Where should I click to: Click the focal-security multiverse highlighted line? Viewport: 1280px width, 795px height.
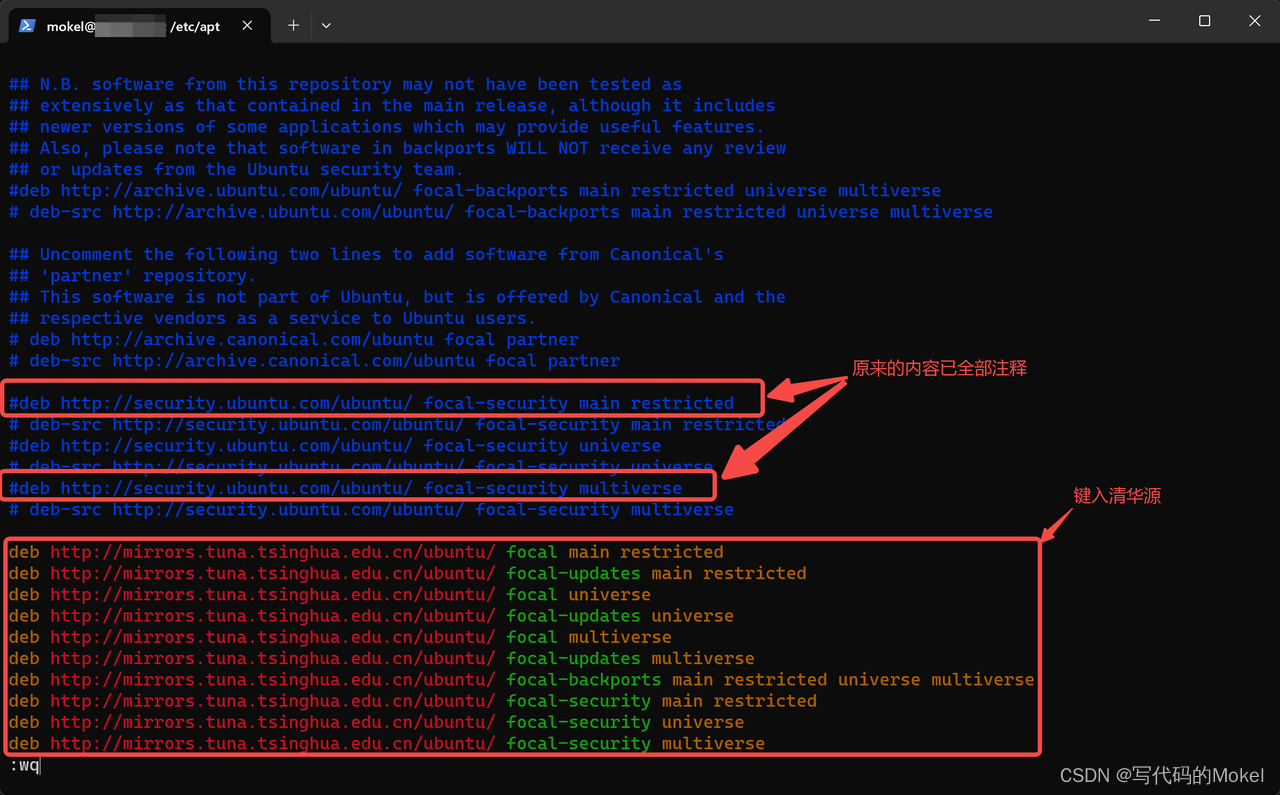(355, 488)
